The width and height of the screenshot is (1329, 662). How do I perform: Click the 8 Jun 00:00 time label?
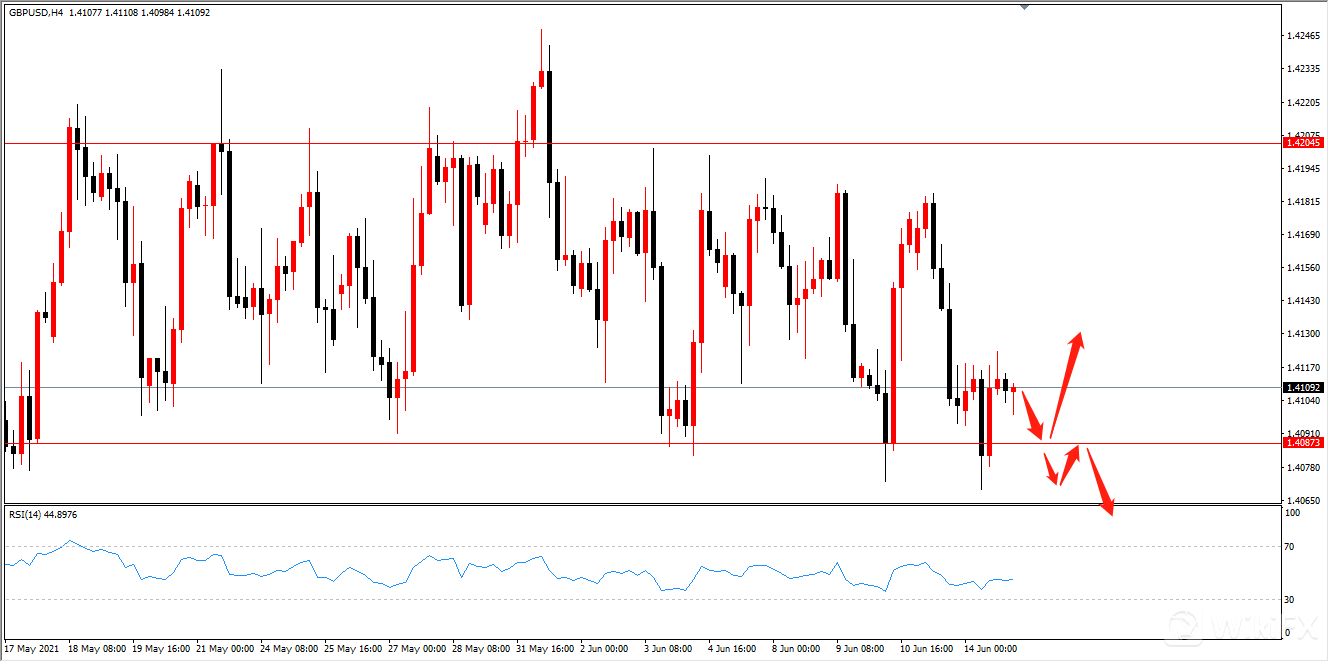point(798,648)
